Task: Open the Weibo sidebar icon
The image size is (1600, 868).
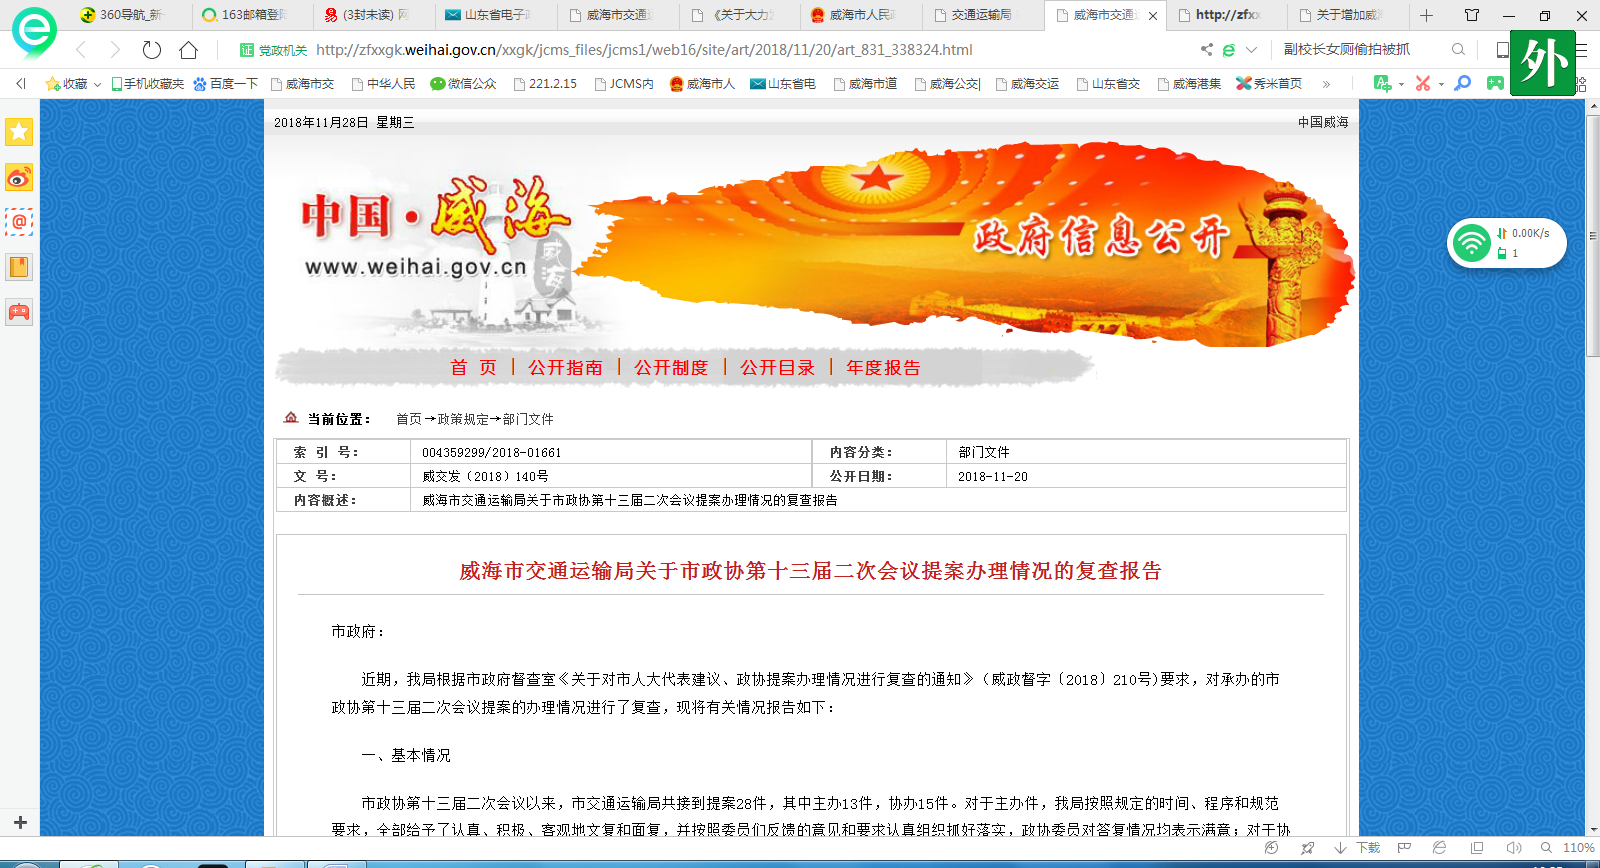Action: coord(19,178)
